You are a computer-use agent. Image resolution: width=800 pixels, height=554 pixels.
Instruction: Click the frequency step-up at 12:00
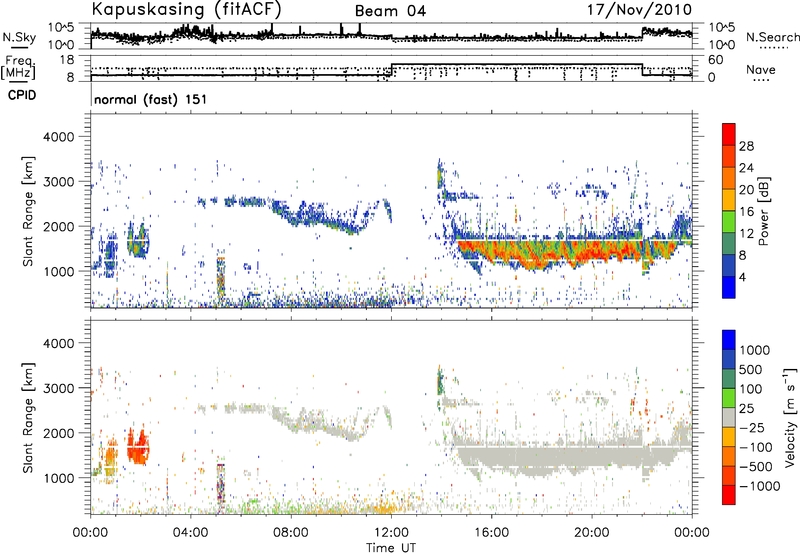(391, 70)
